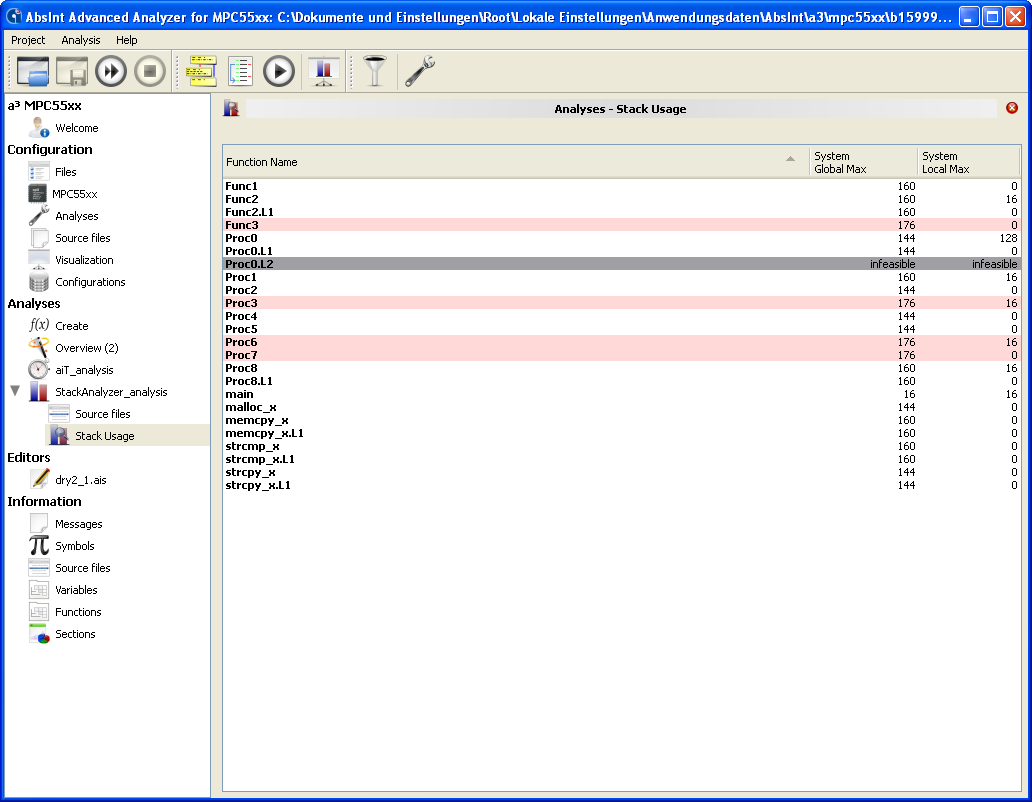This screenshot has width=1032, height=802.
Task: Select the memcpy_x.L1 row
Action: pyautogui.click(x=622, y=433)
